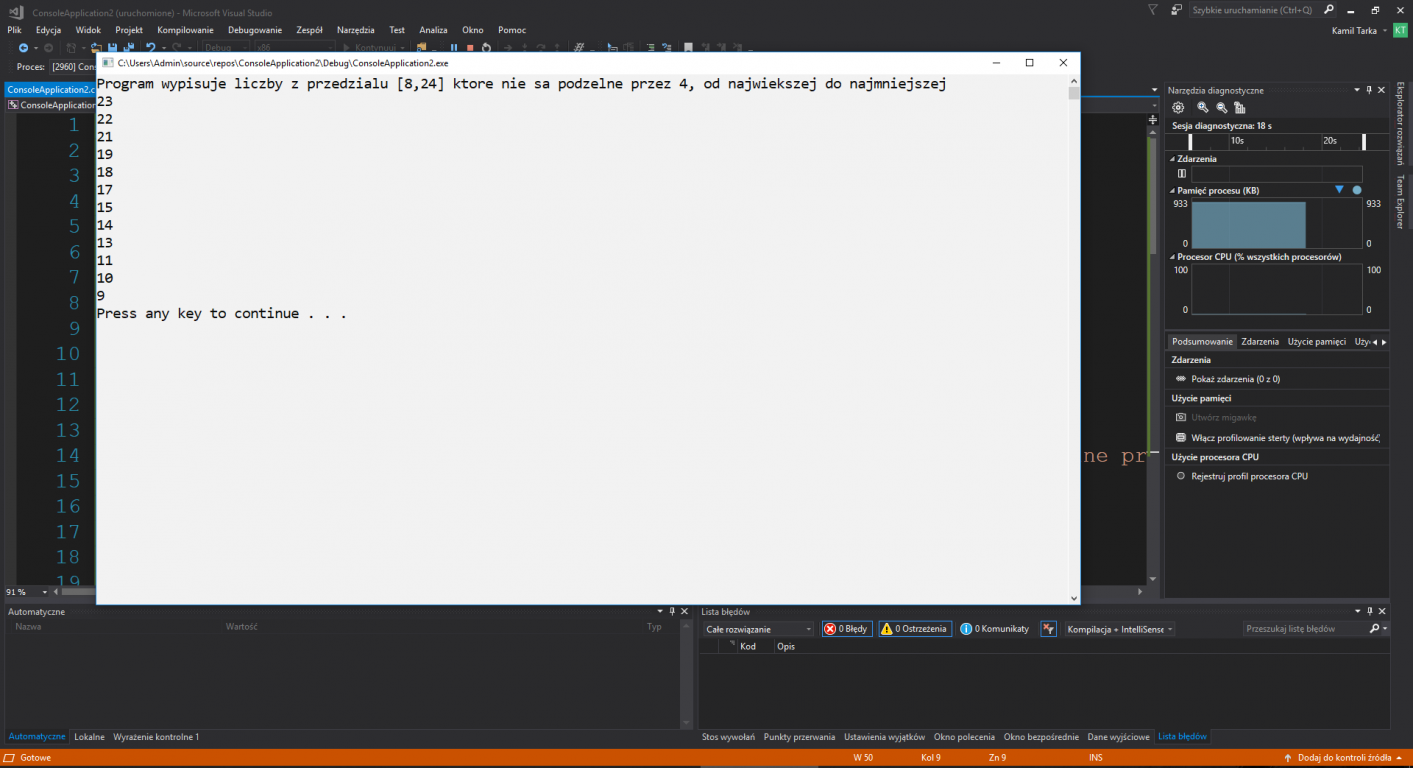
Task: Click Dodaj do kontroli źródła in status bar
Action: click(1345, 758)
